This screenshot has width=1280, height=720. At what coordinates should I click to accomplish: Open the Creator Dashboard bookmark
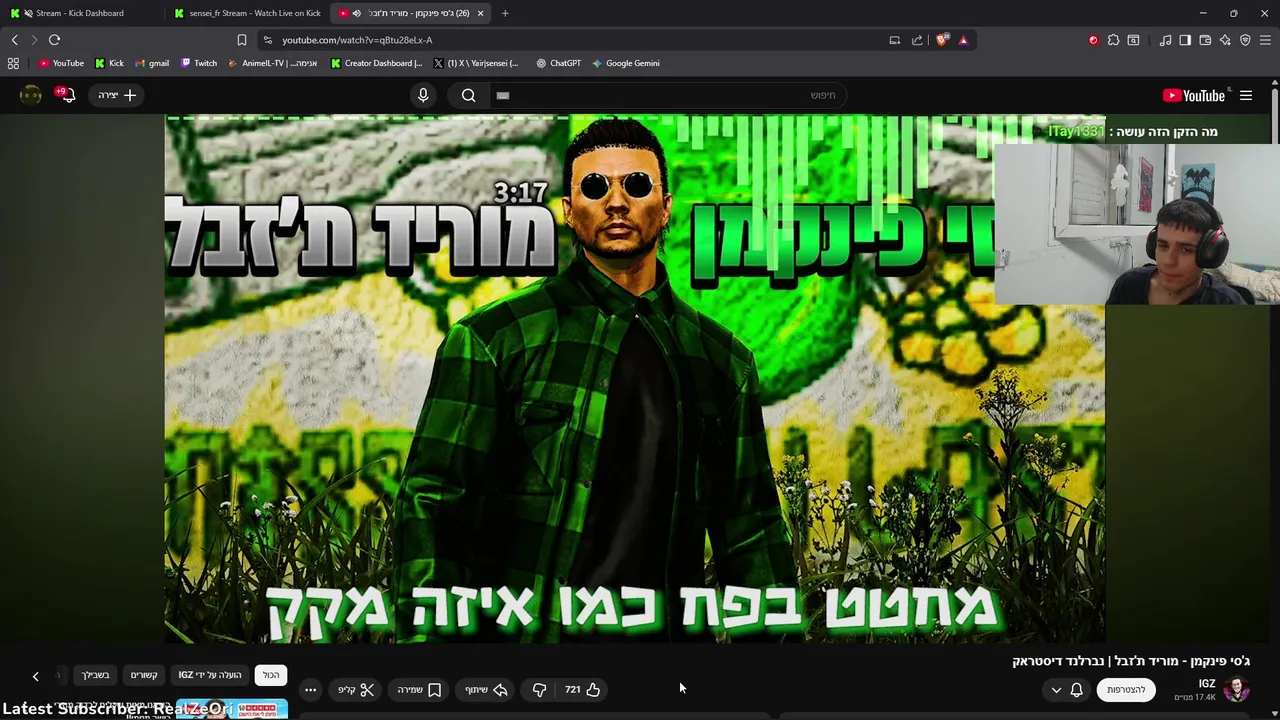pos(377,63)
